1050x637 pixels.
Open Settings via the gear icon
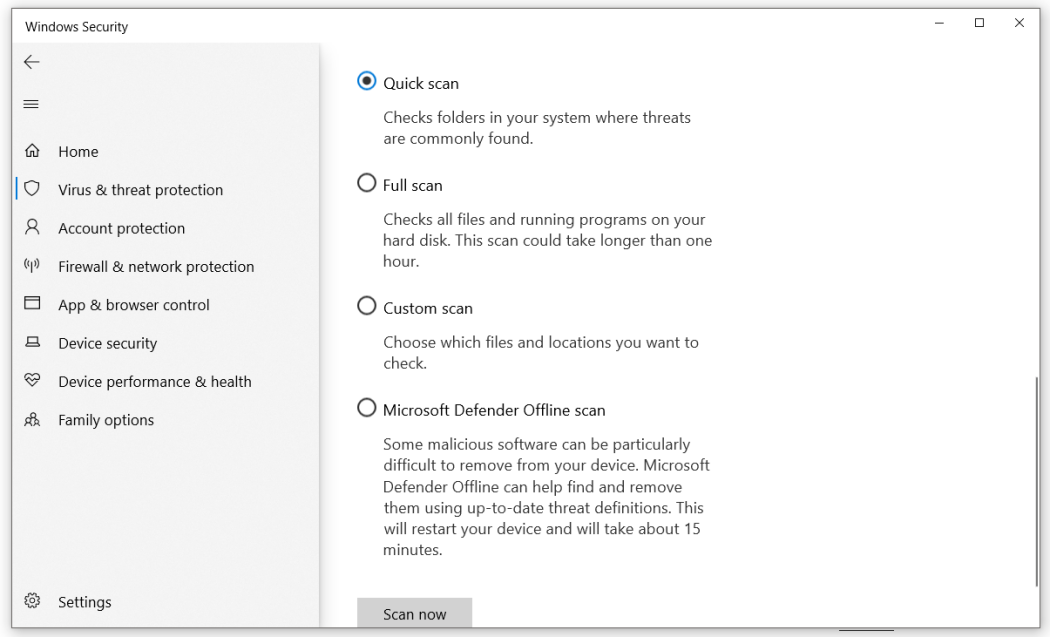point(31,601)
